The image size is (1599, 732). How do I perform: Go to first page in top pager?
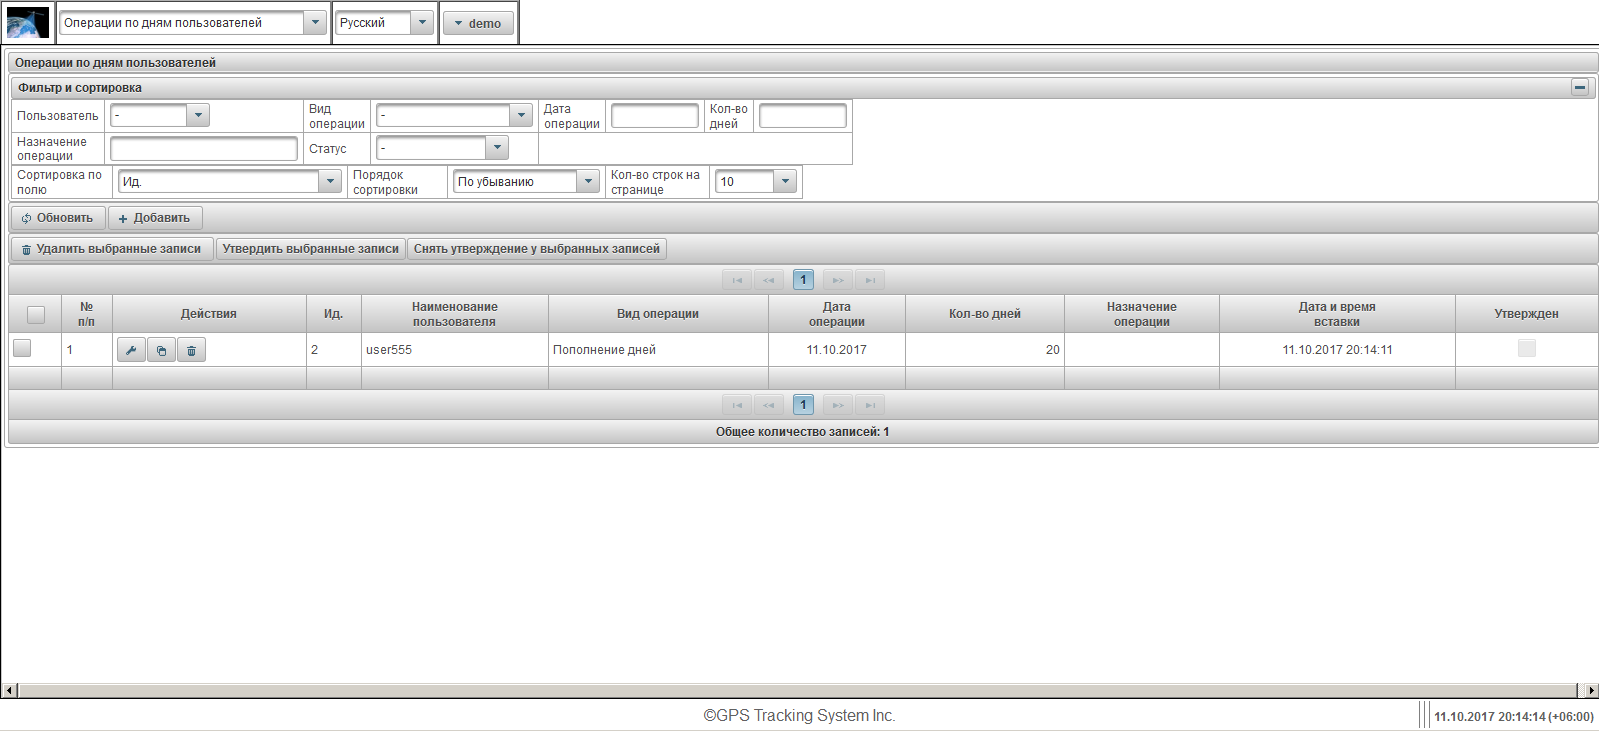tap(737, 280)
